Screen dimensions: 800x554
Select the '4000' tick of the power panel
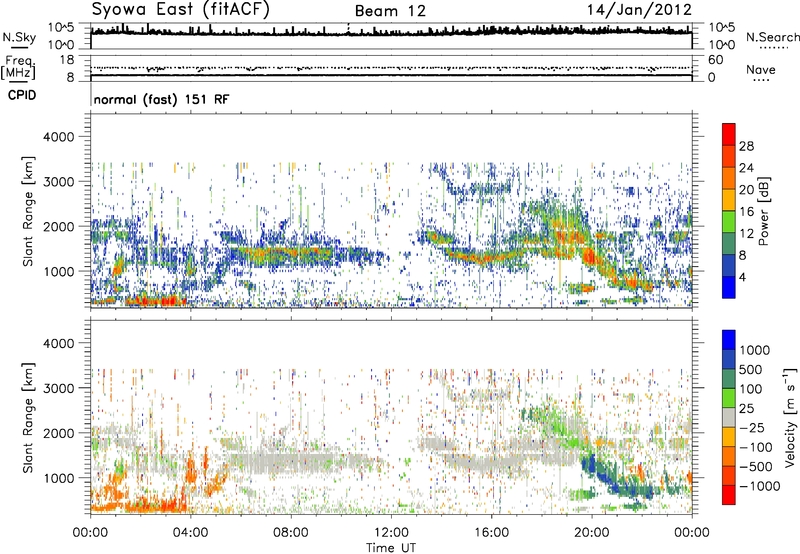(x=58, y=137)
